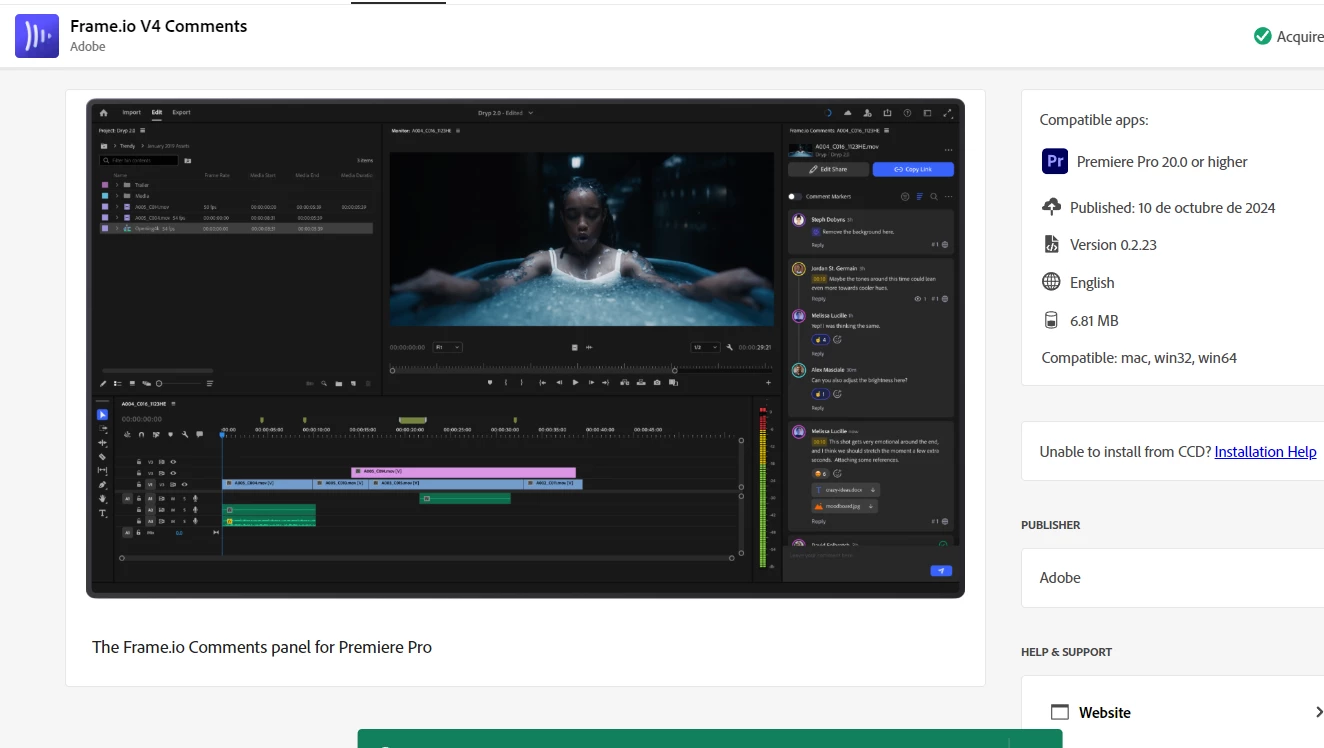Click the Adobe publisher card

(1172, 578)
